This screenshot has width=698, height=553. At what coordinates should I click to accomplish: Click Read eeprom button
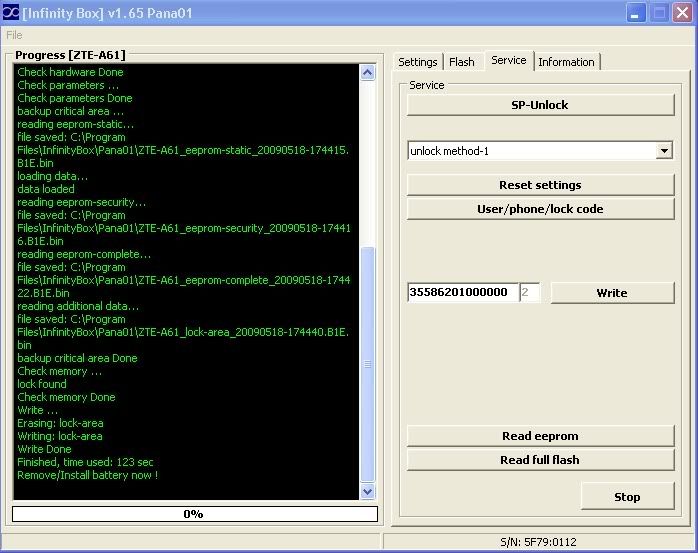pyautogui.click(x=540, y=436)
